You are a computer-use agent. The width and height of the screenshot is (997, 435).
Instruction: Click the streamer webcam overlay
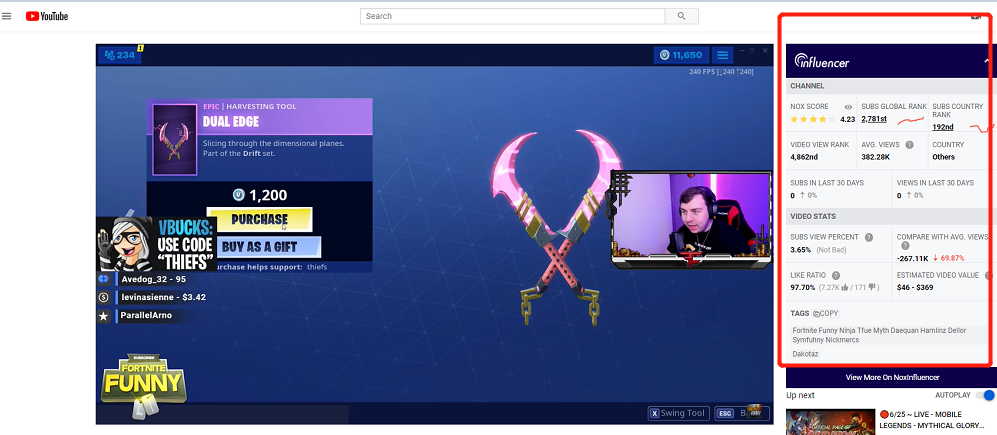(692, 218)
